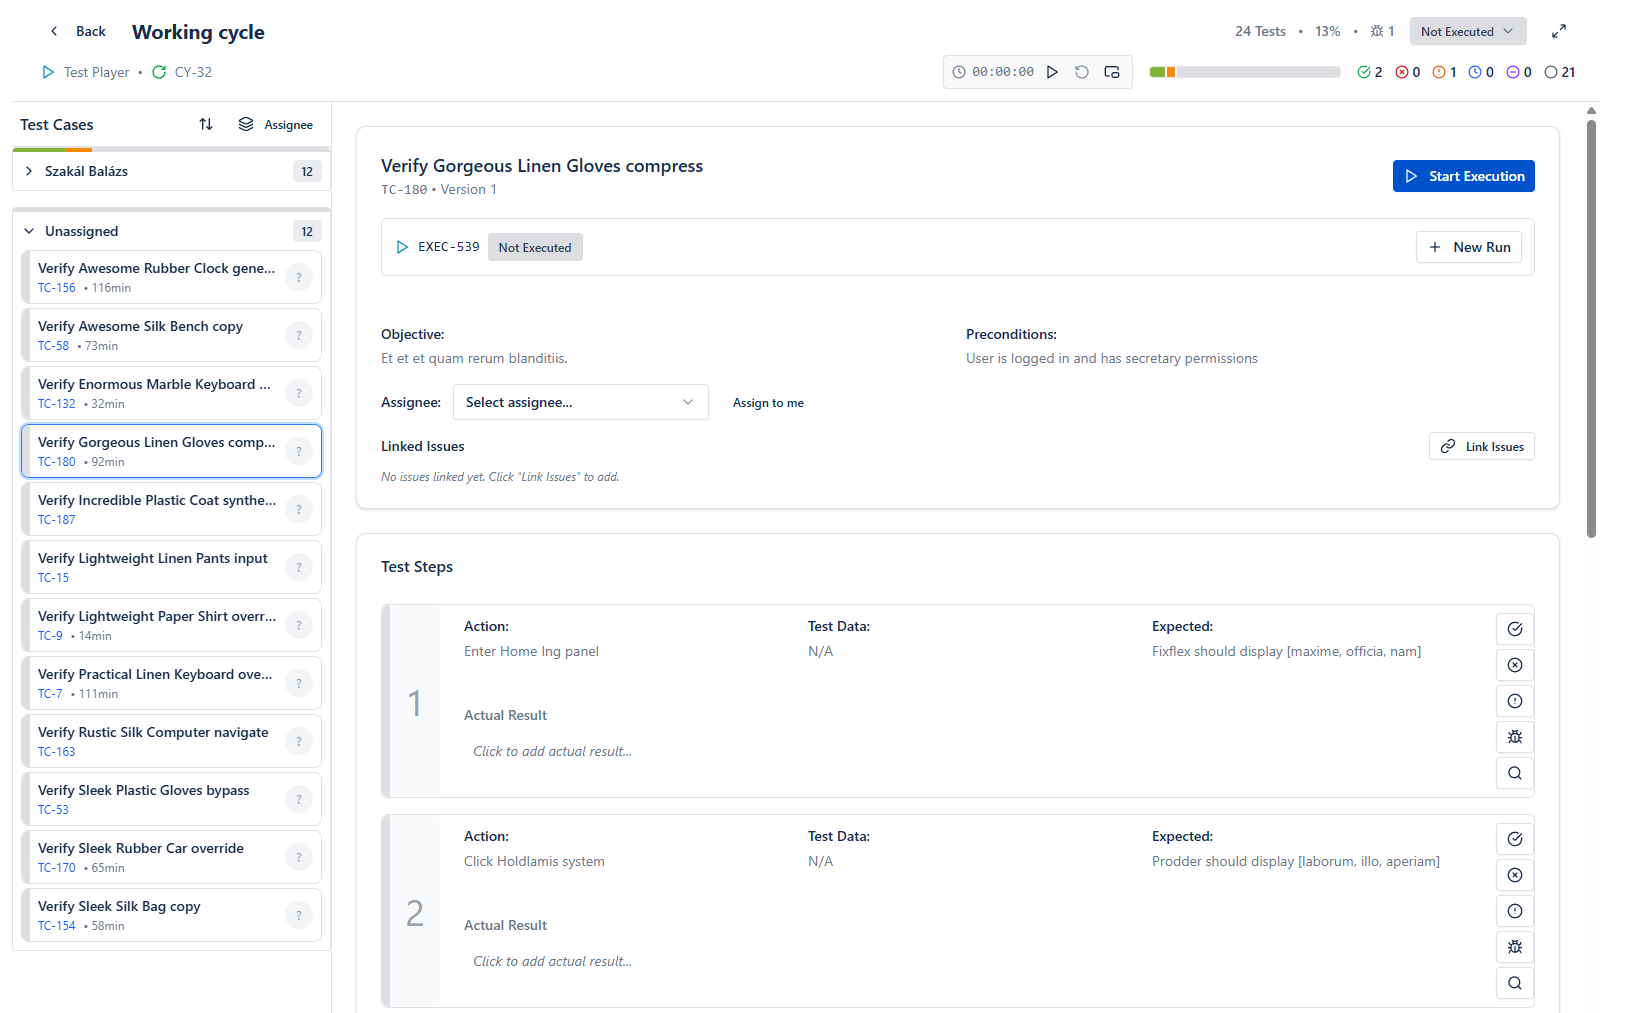The image size is (1626, 1013).
Task: Open the Not Executed status dropdown
Action: [1467, 32]
